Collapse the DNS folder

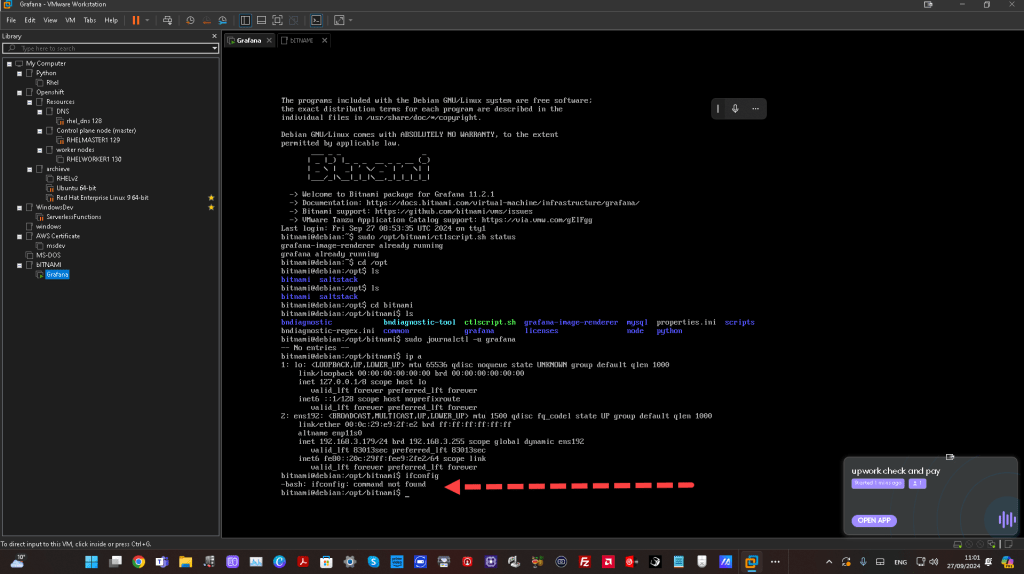tap(40, 112)
